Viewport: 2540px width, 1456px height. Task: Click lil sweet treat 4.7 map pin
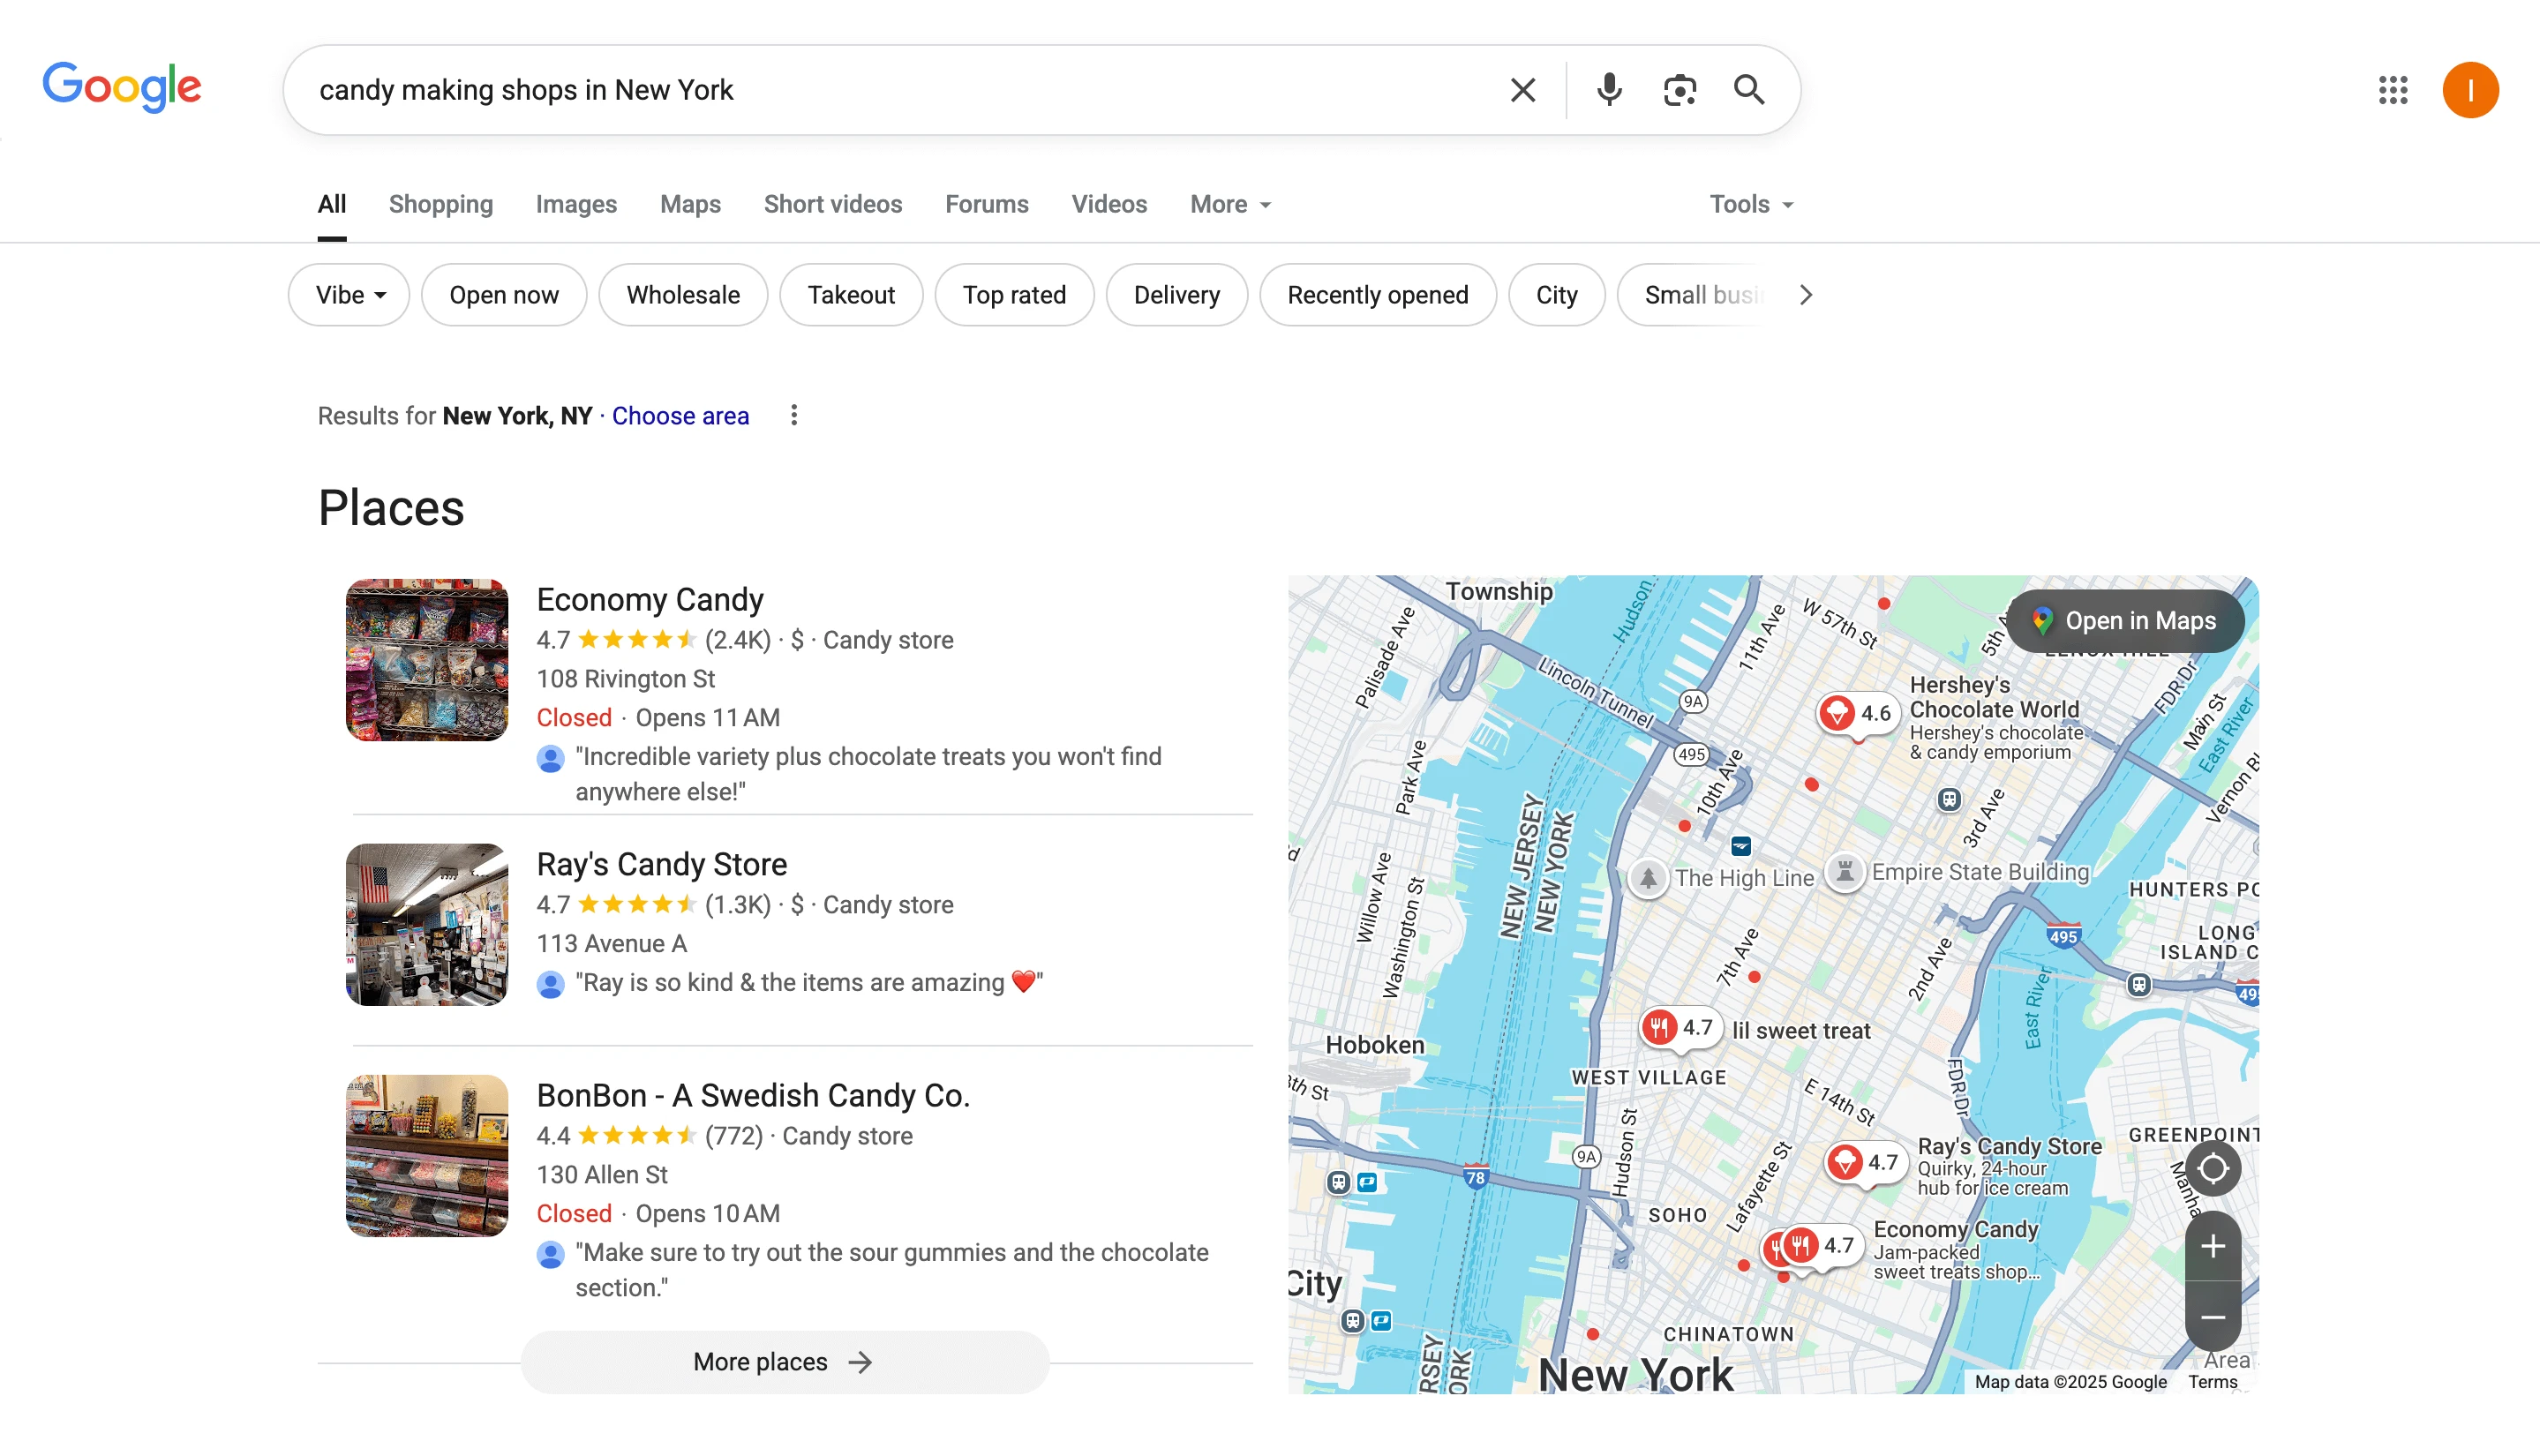pyautogui.click(x=1680, y=1028)
